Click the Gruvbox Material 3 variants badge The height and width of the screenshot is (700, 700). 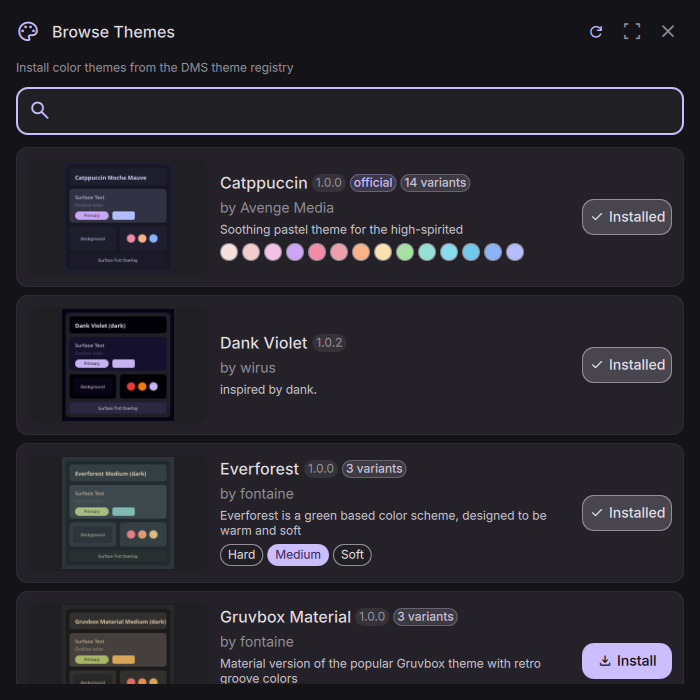tap(425, 617)
